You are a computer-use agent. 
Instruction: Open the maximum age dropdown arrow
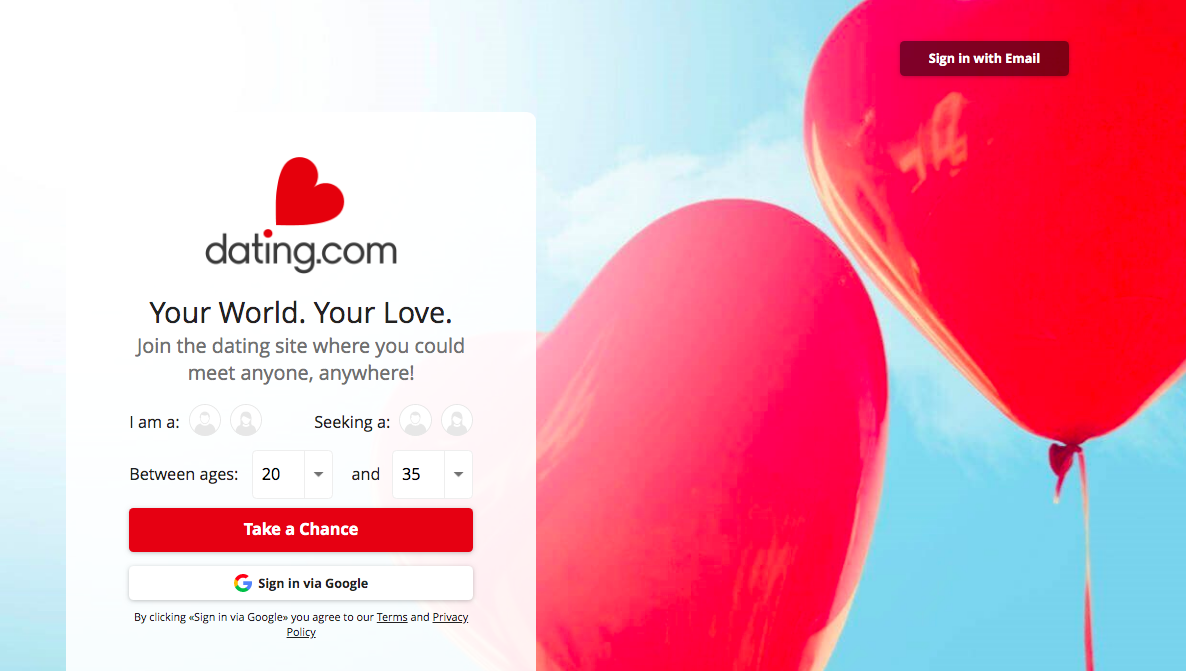458,474
